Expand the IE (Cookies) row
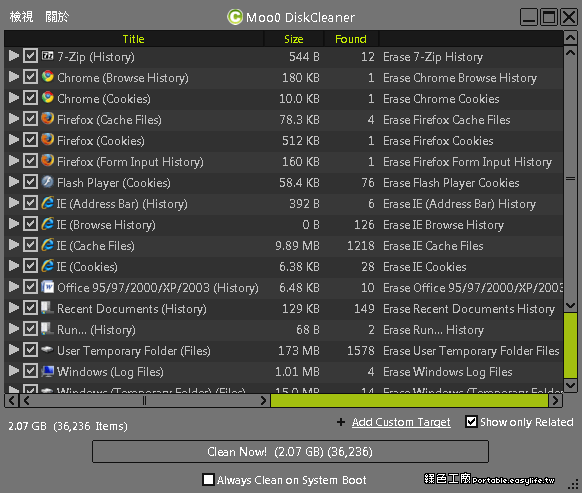 14,265
